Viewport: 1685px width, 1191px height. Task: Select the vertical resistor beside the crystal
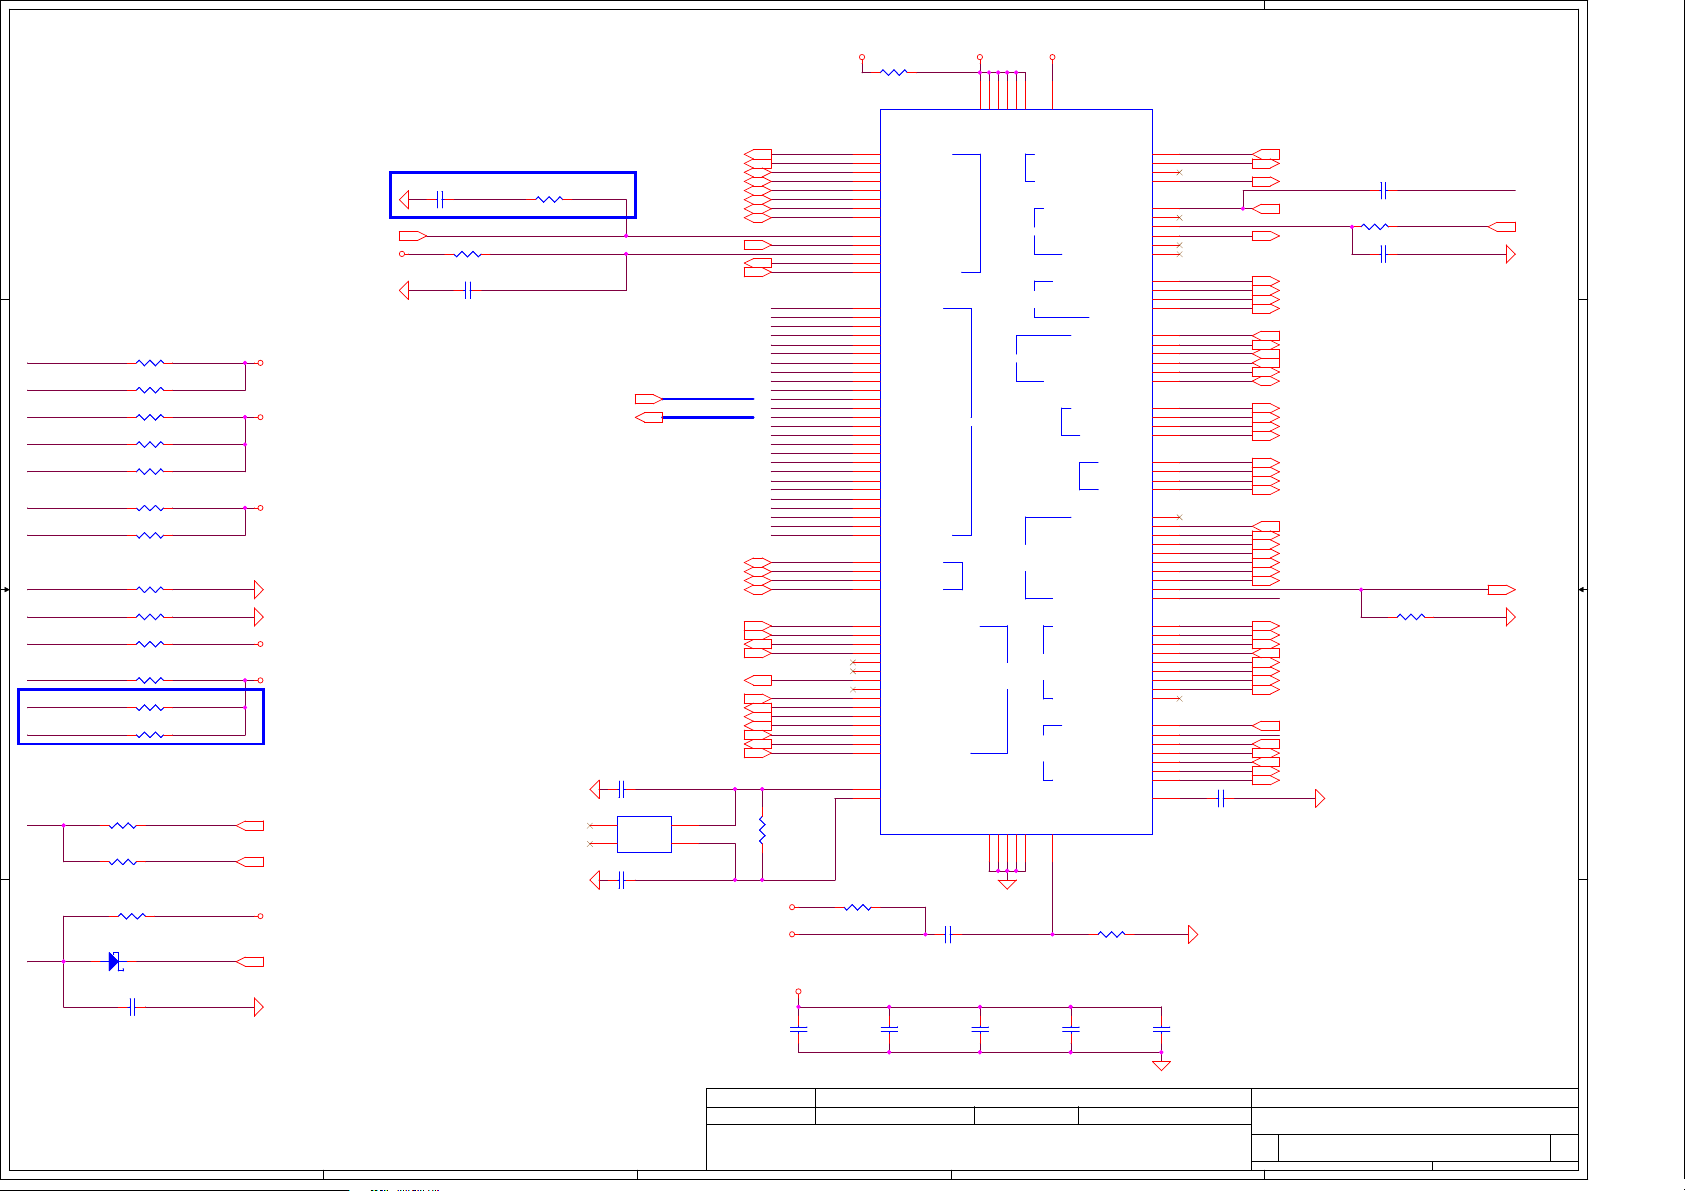tap(762, 830)
